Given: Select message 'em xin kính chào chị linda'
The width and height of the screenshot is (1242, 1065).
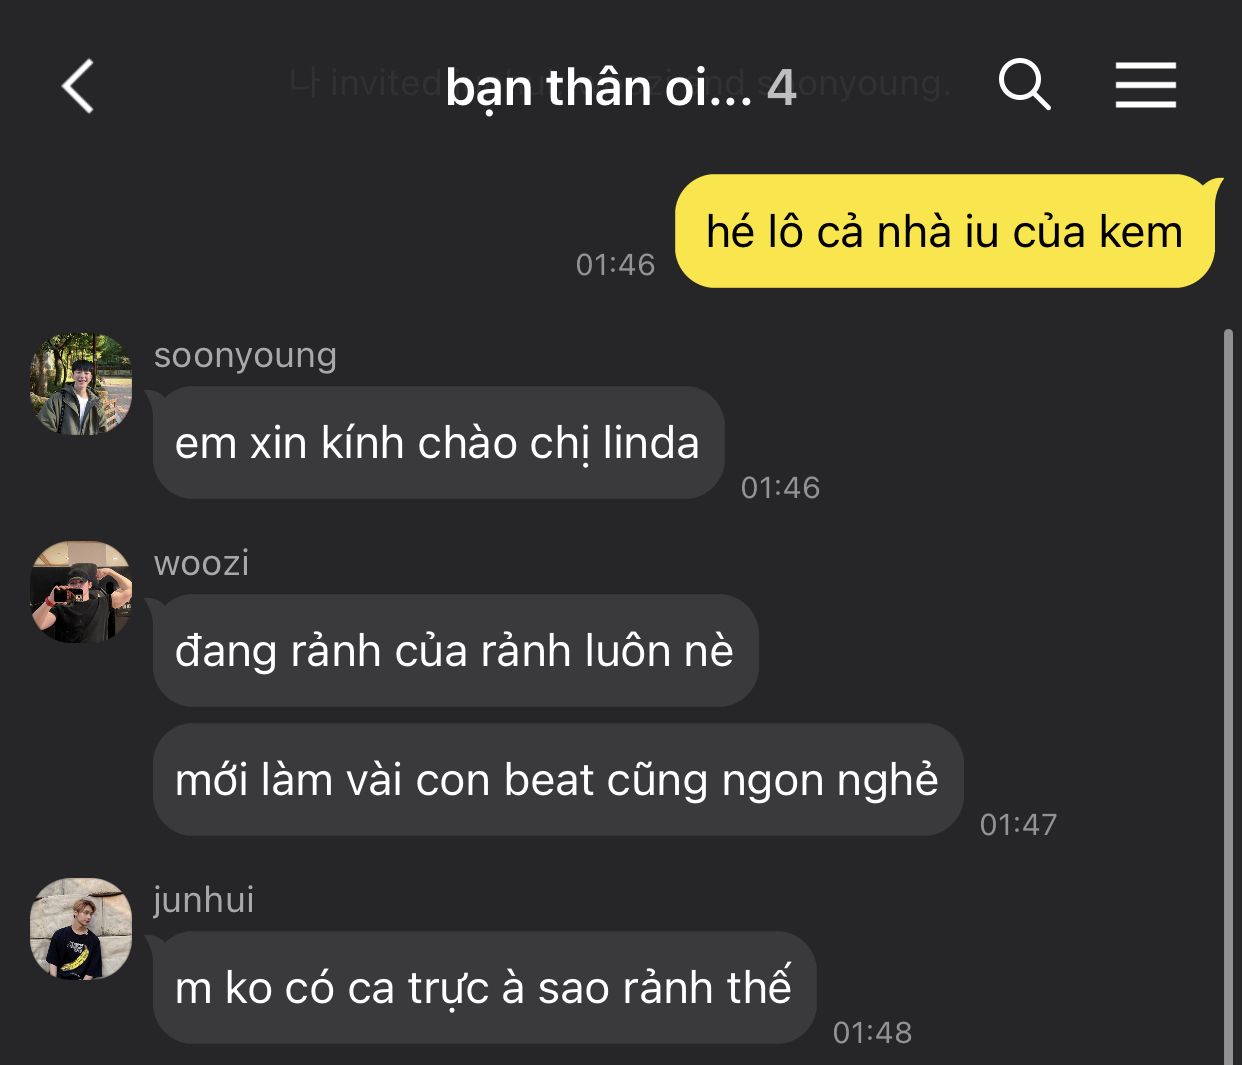Looking at the screenshot, I should [x=438, y=443].
